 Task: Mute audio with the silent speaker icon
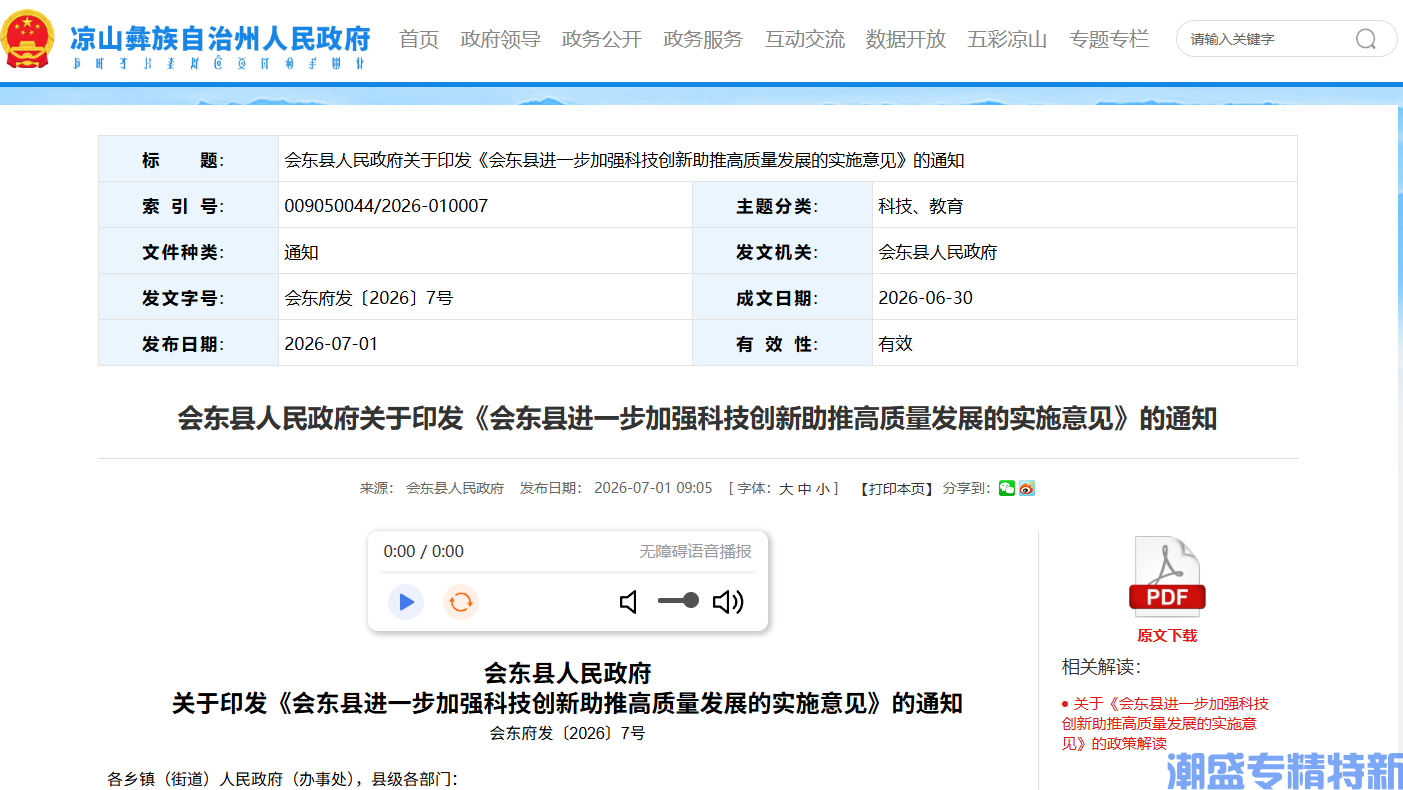629,602
